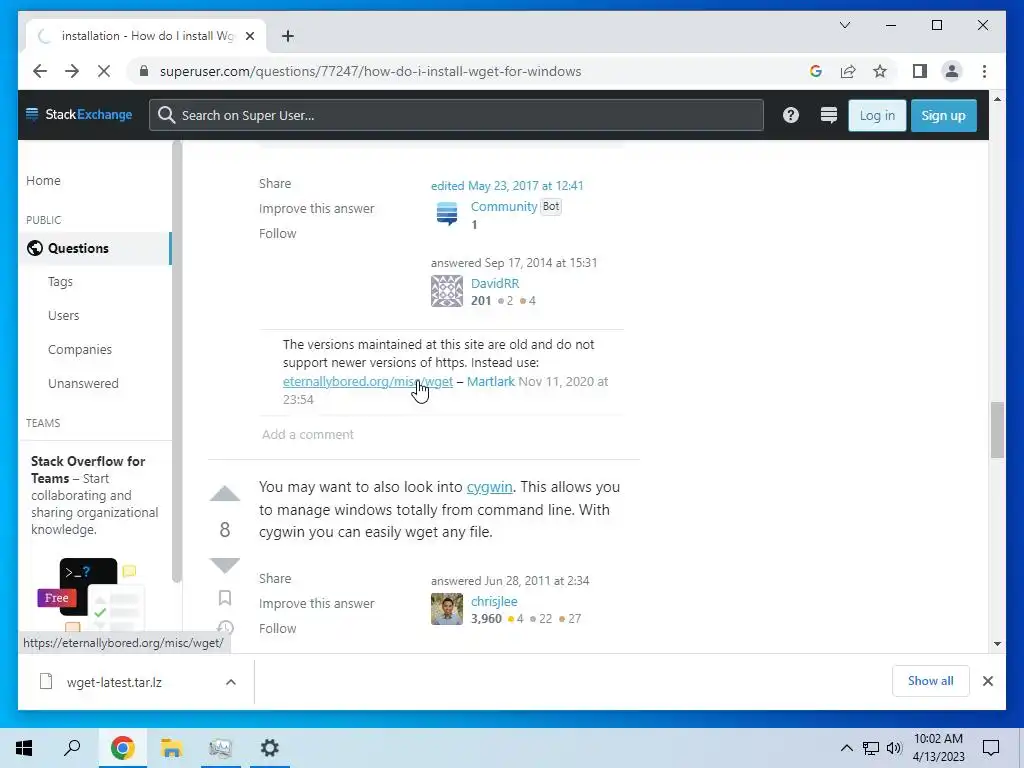Image resolution: width=1024 pixels, height=768 pixels.
Task: Follow the cygwin answer
Action: 278,628
